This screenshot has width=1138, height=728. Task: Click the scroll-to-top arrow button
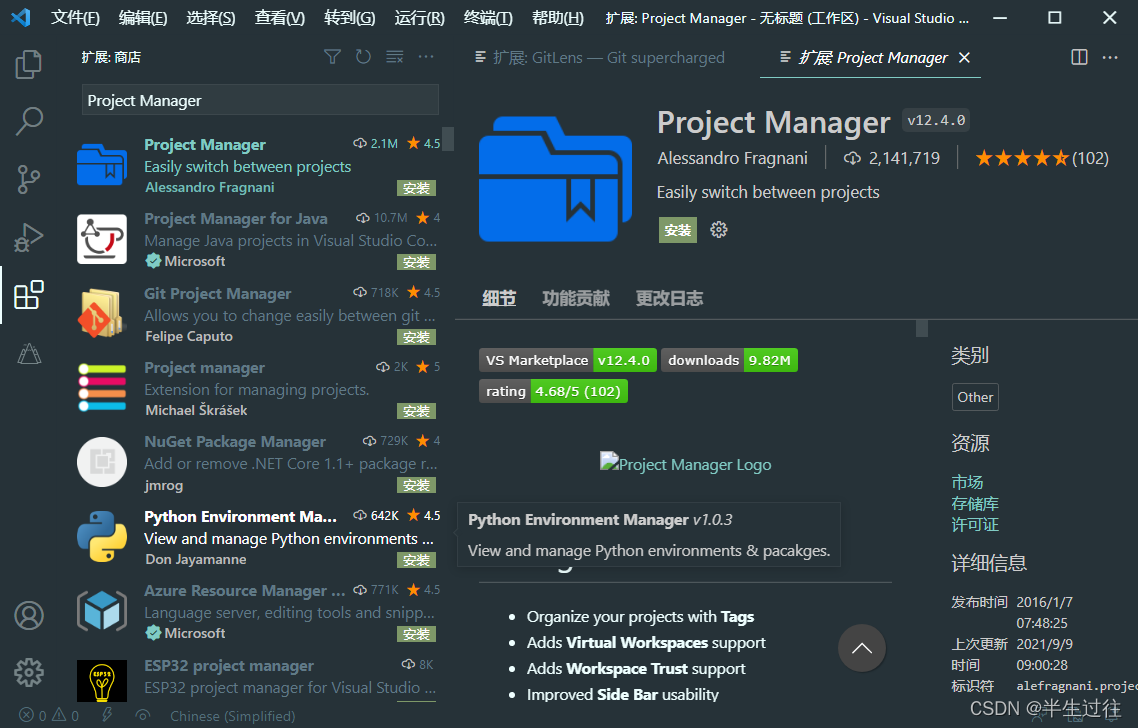[861, 648]
